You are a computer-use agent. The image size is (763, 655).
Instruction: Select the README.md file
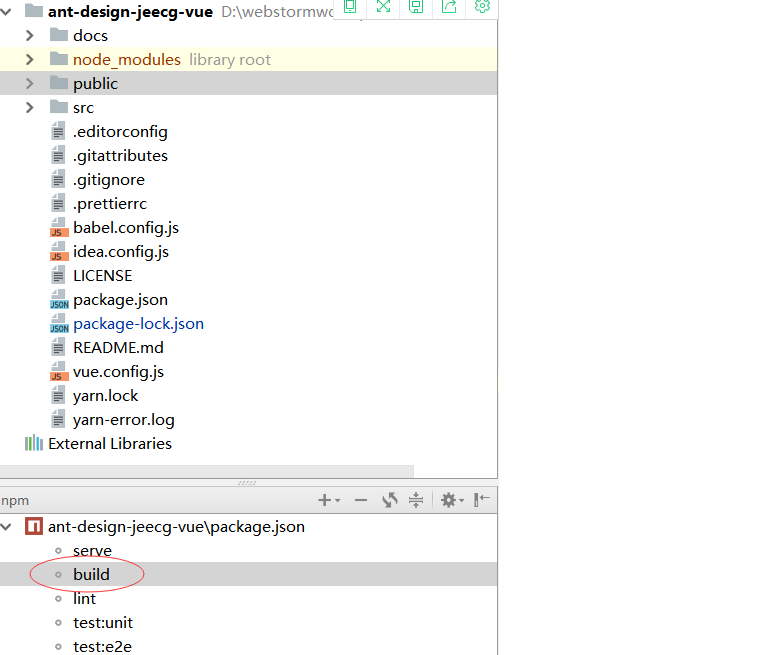click(x=118, y=347)
